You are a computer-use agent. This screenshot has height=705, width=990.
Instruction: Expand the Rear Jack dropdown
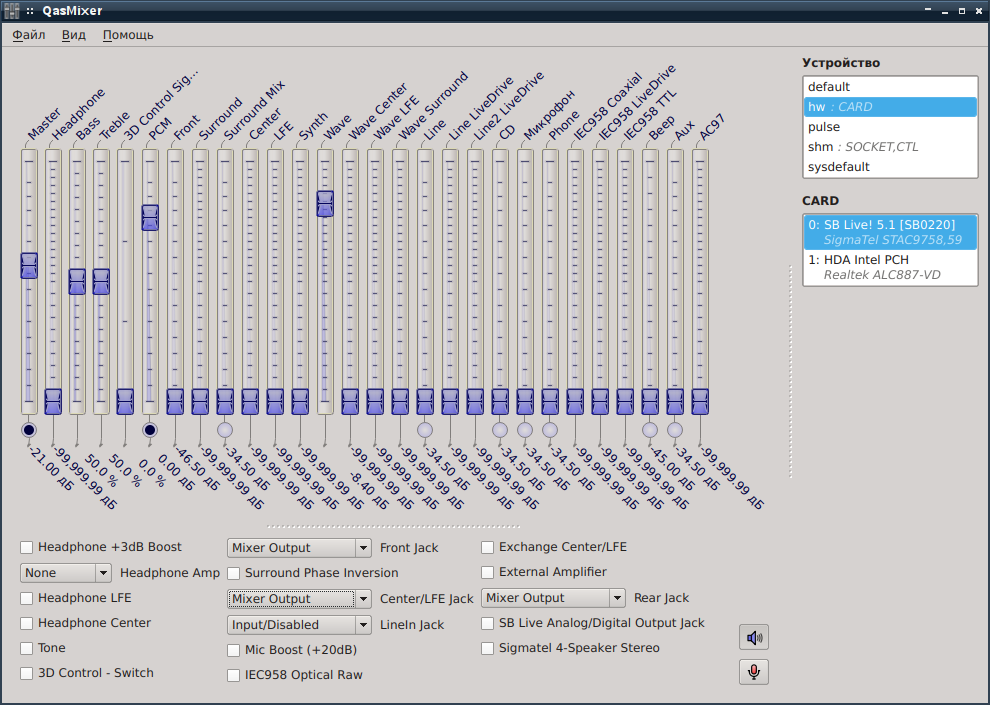[x=553, y=598]
